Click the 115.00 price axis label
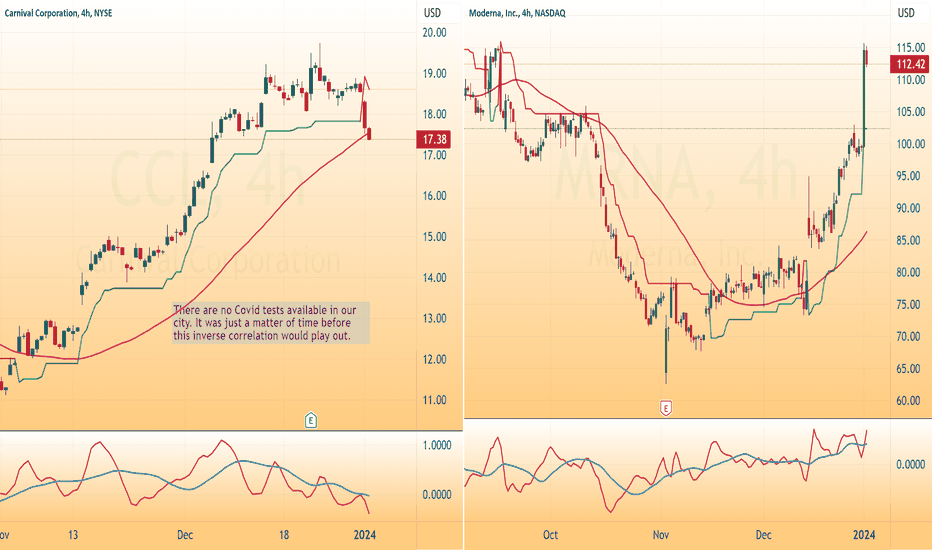 pyautogui.click(x=911, y=48)
